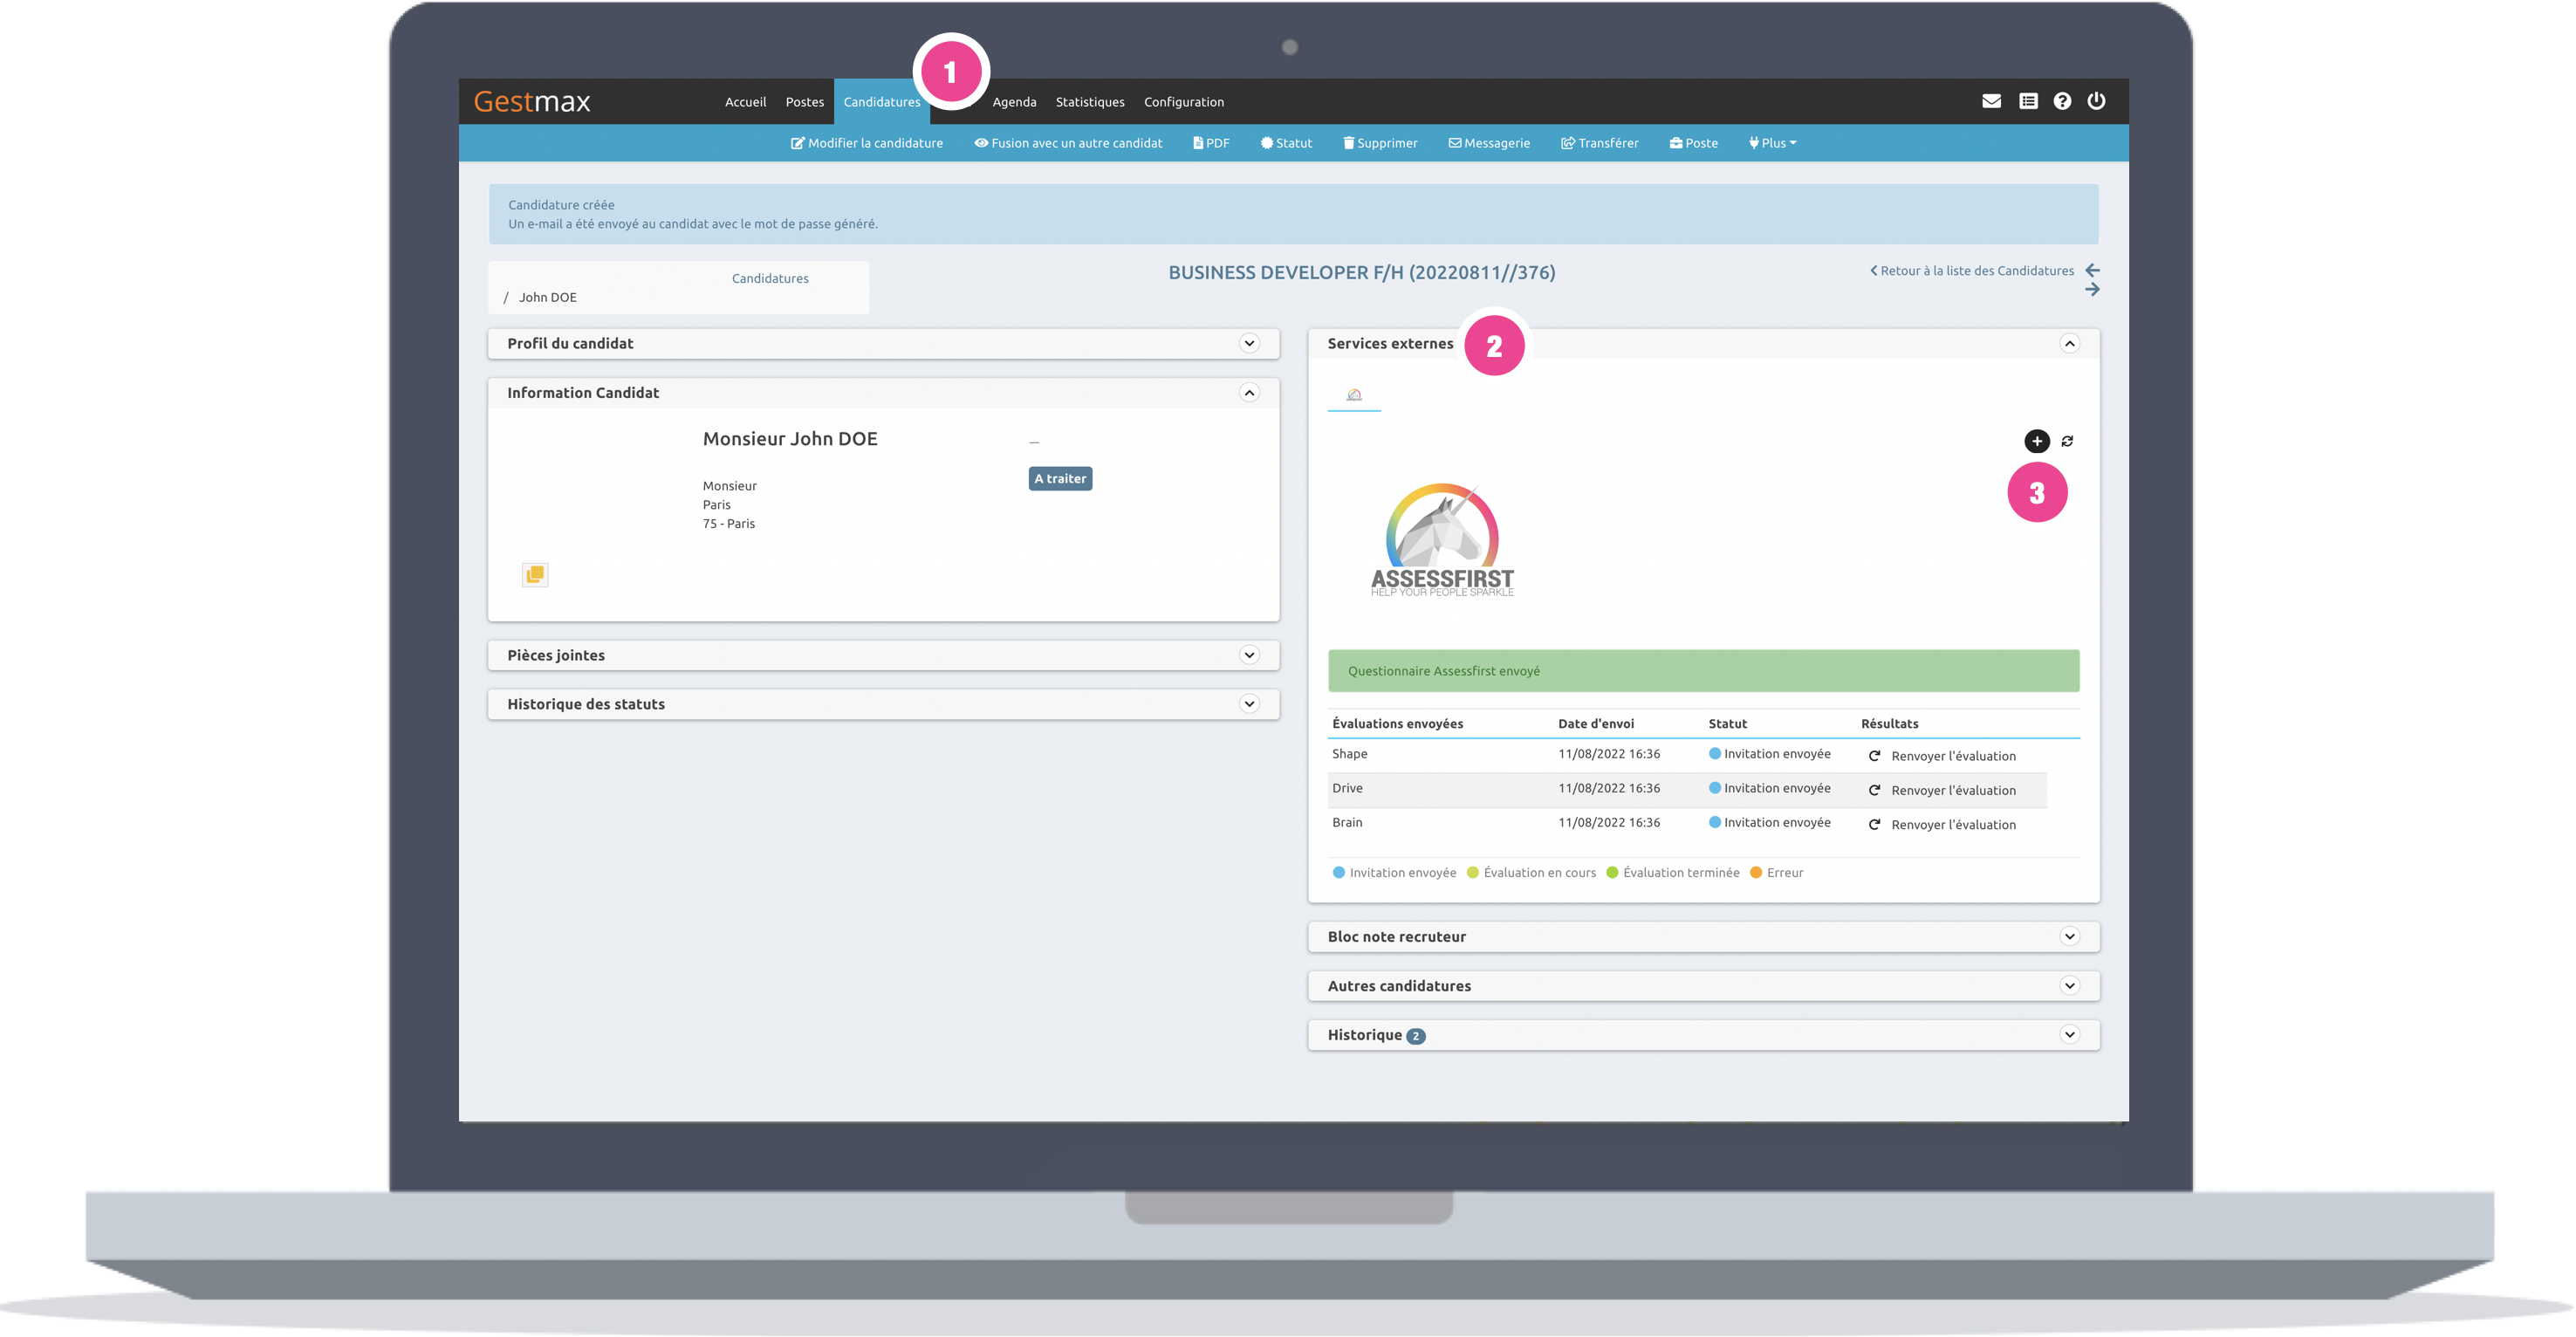The height and width of the screenshot is (1337, 2576).
Task: Go to the Postes menu
Action: click(x=804, y=102)
